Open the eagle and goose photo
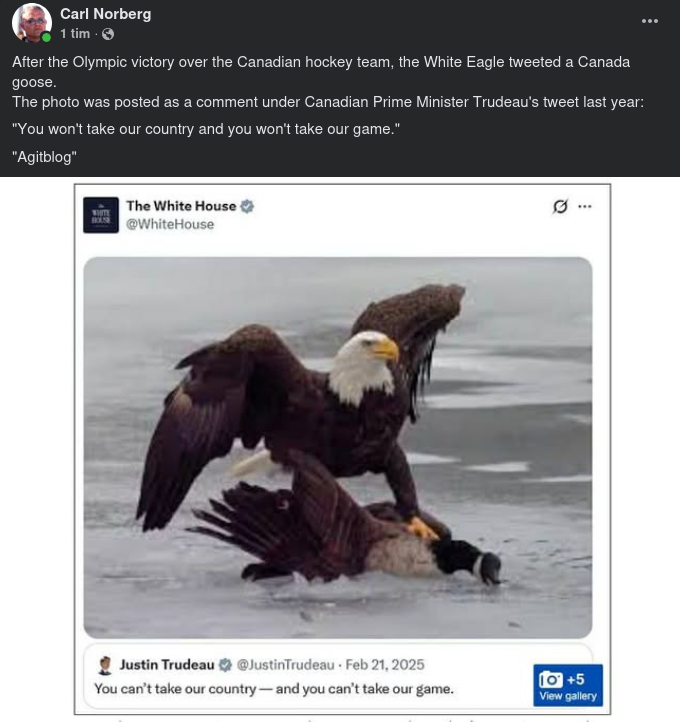This screenshot has height=722, width=680. click(338, 448)
